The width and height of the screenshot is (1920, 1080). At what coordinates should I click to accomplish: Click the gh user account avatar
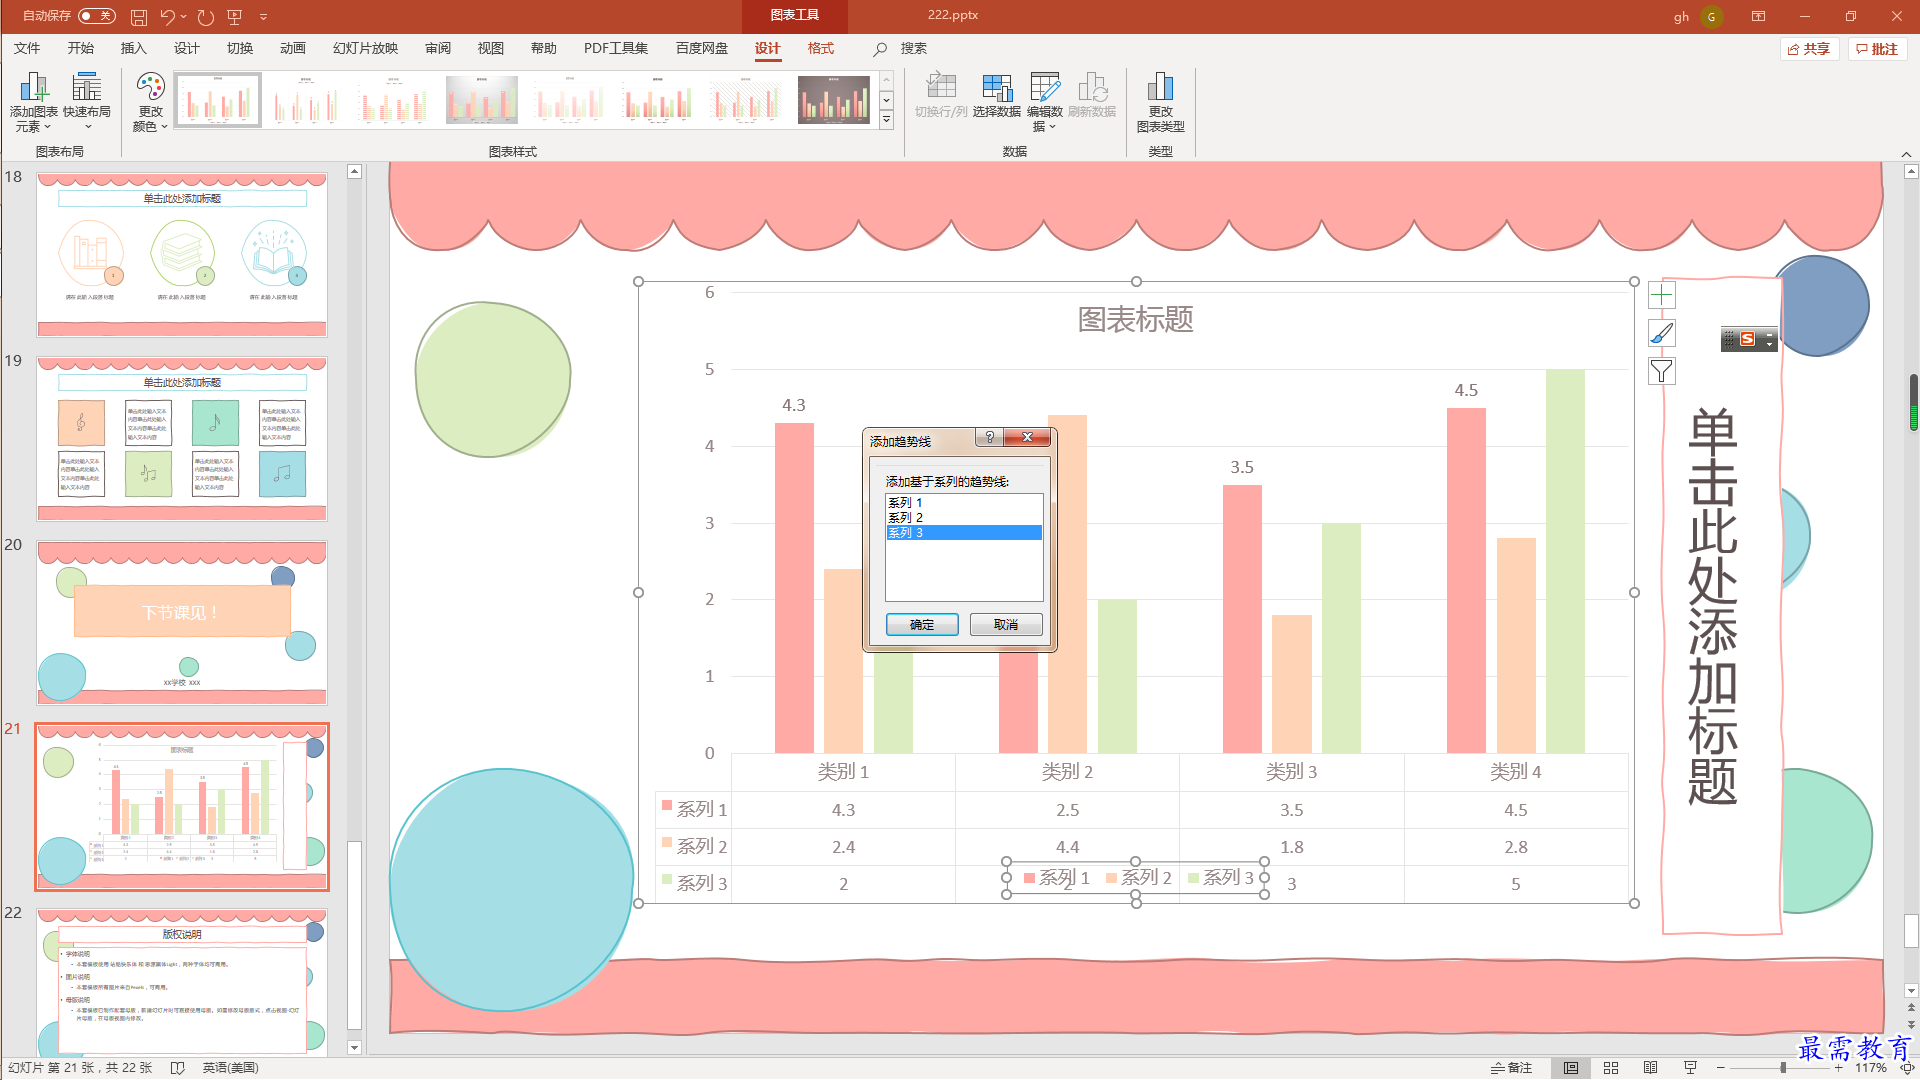pyautogui.click(x=1712, y=16)
